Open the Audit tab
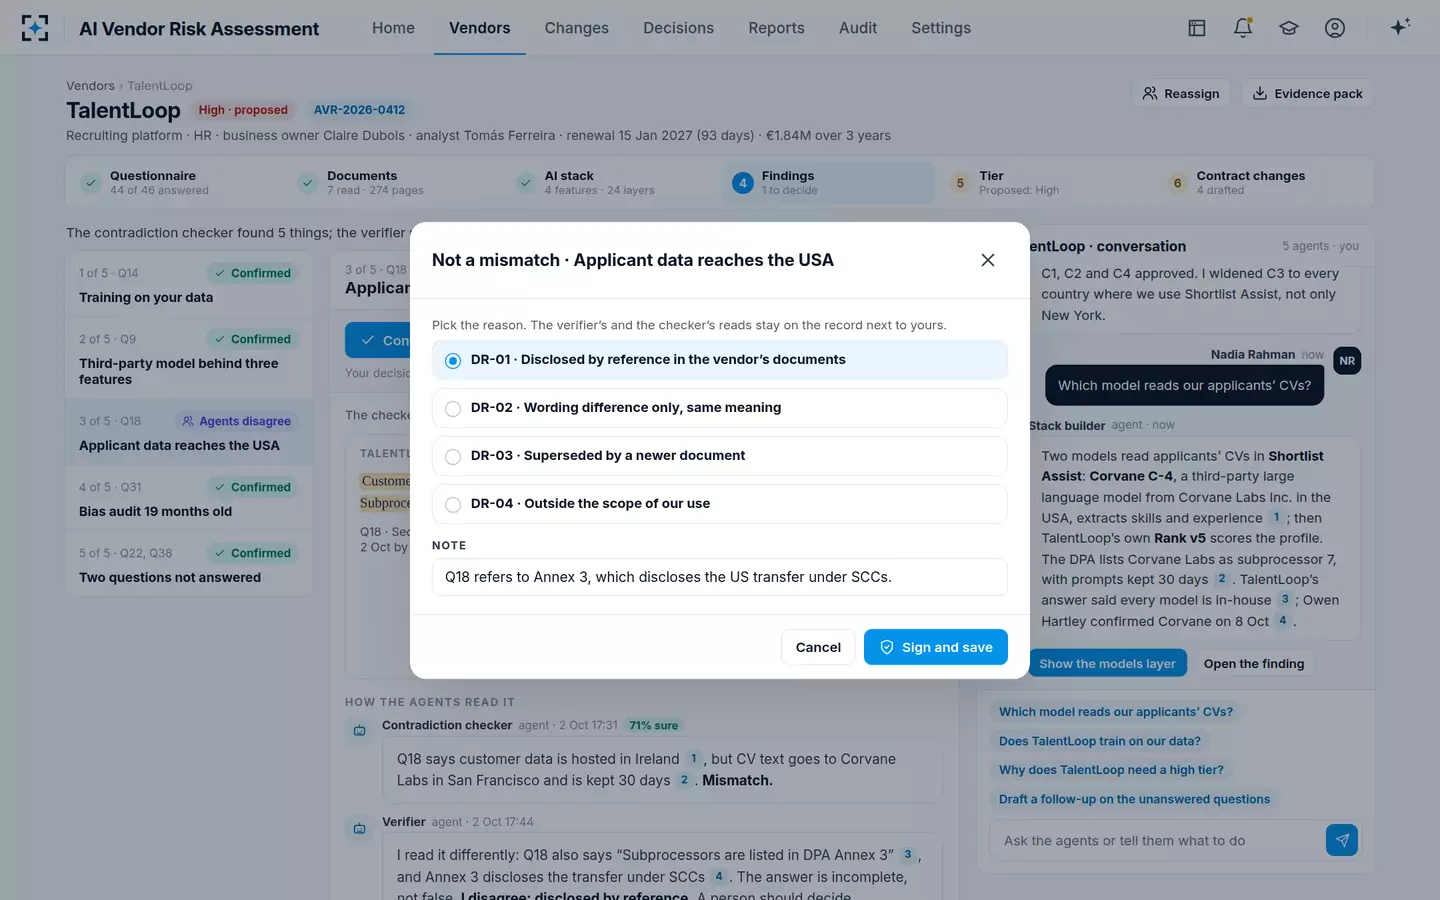The width and height of the screenshot is (1440, 900). (858, 28)
